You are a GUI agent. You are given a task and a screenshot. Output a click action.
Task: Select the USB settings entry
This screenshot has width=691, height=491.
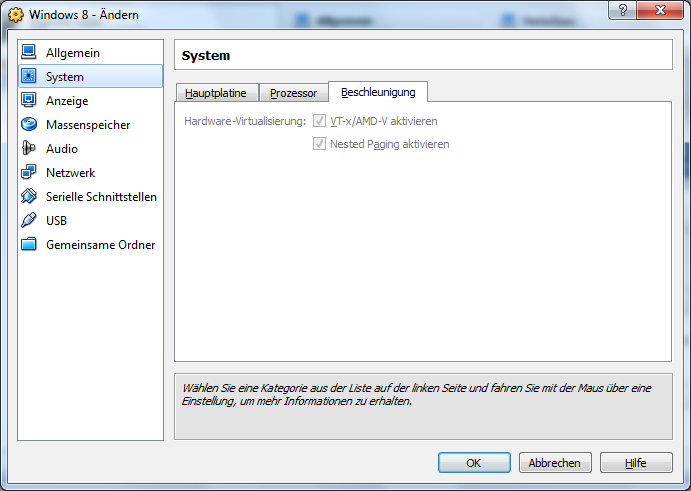pyautogui.click(x=90, y=220)
